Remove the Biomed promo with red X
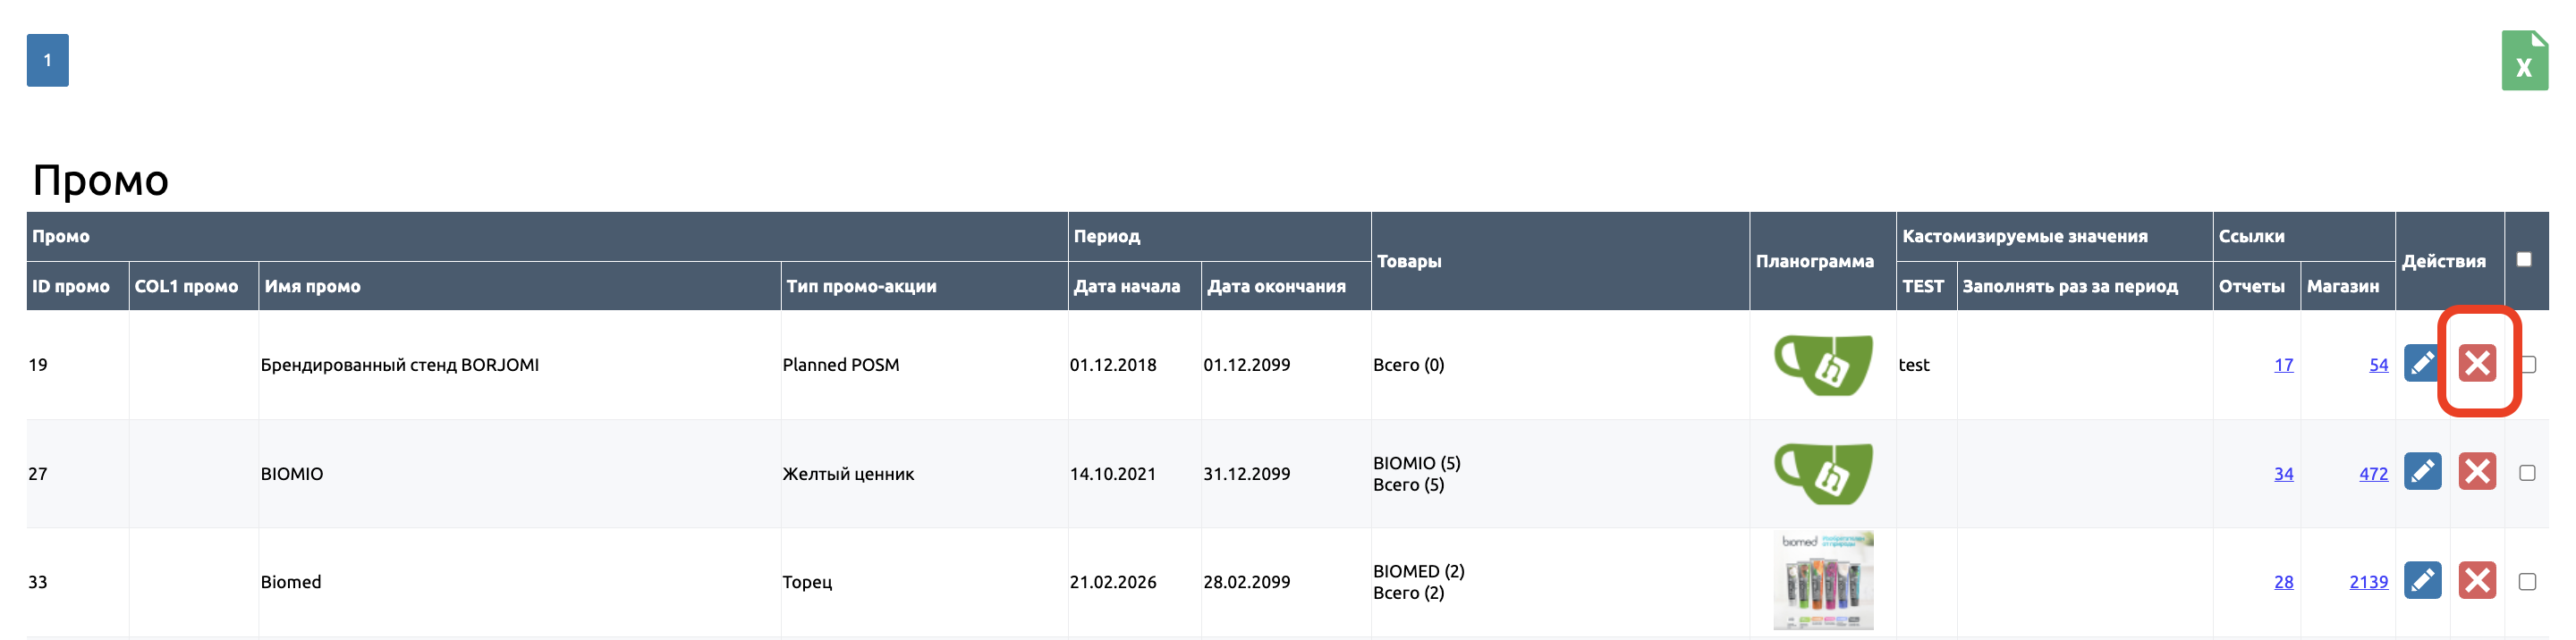 pyautogui.click(x=2477, y=581)
